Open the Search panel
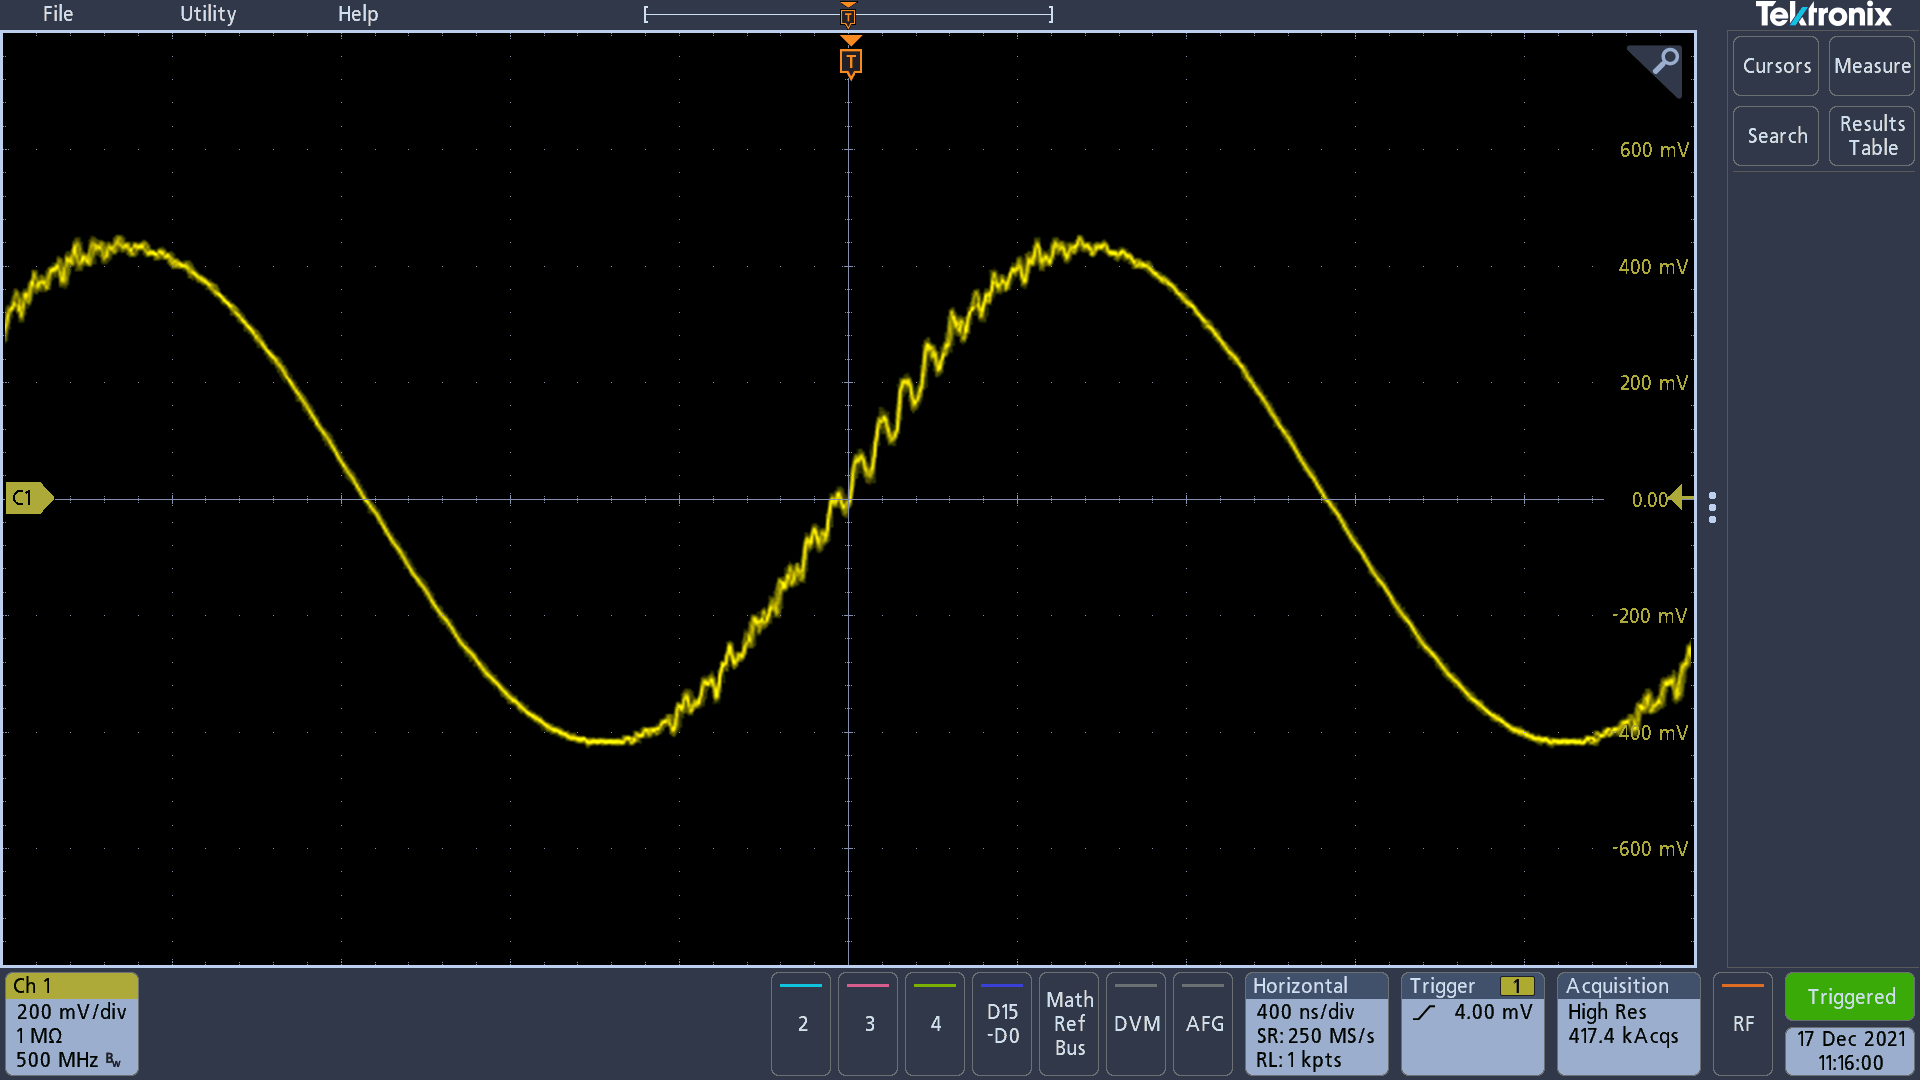 (1775, 135)
